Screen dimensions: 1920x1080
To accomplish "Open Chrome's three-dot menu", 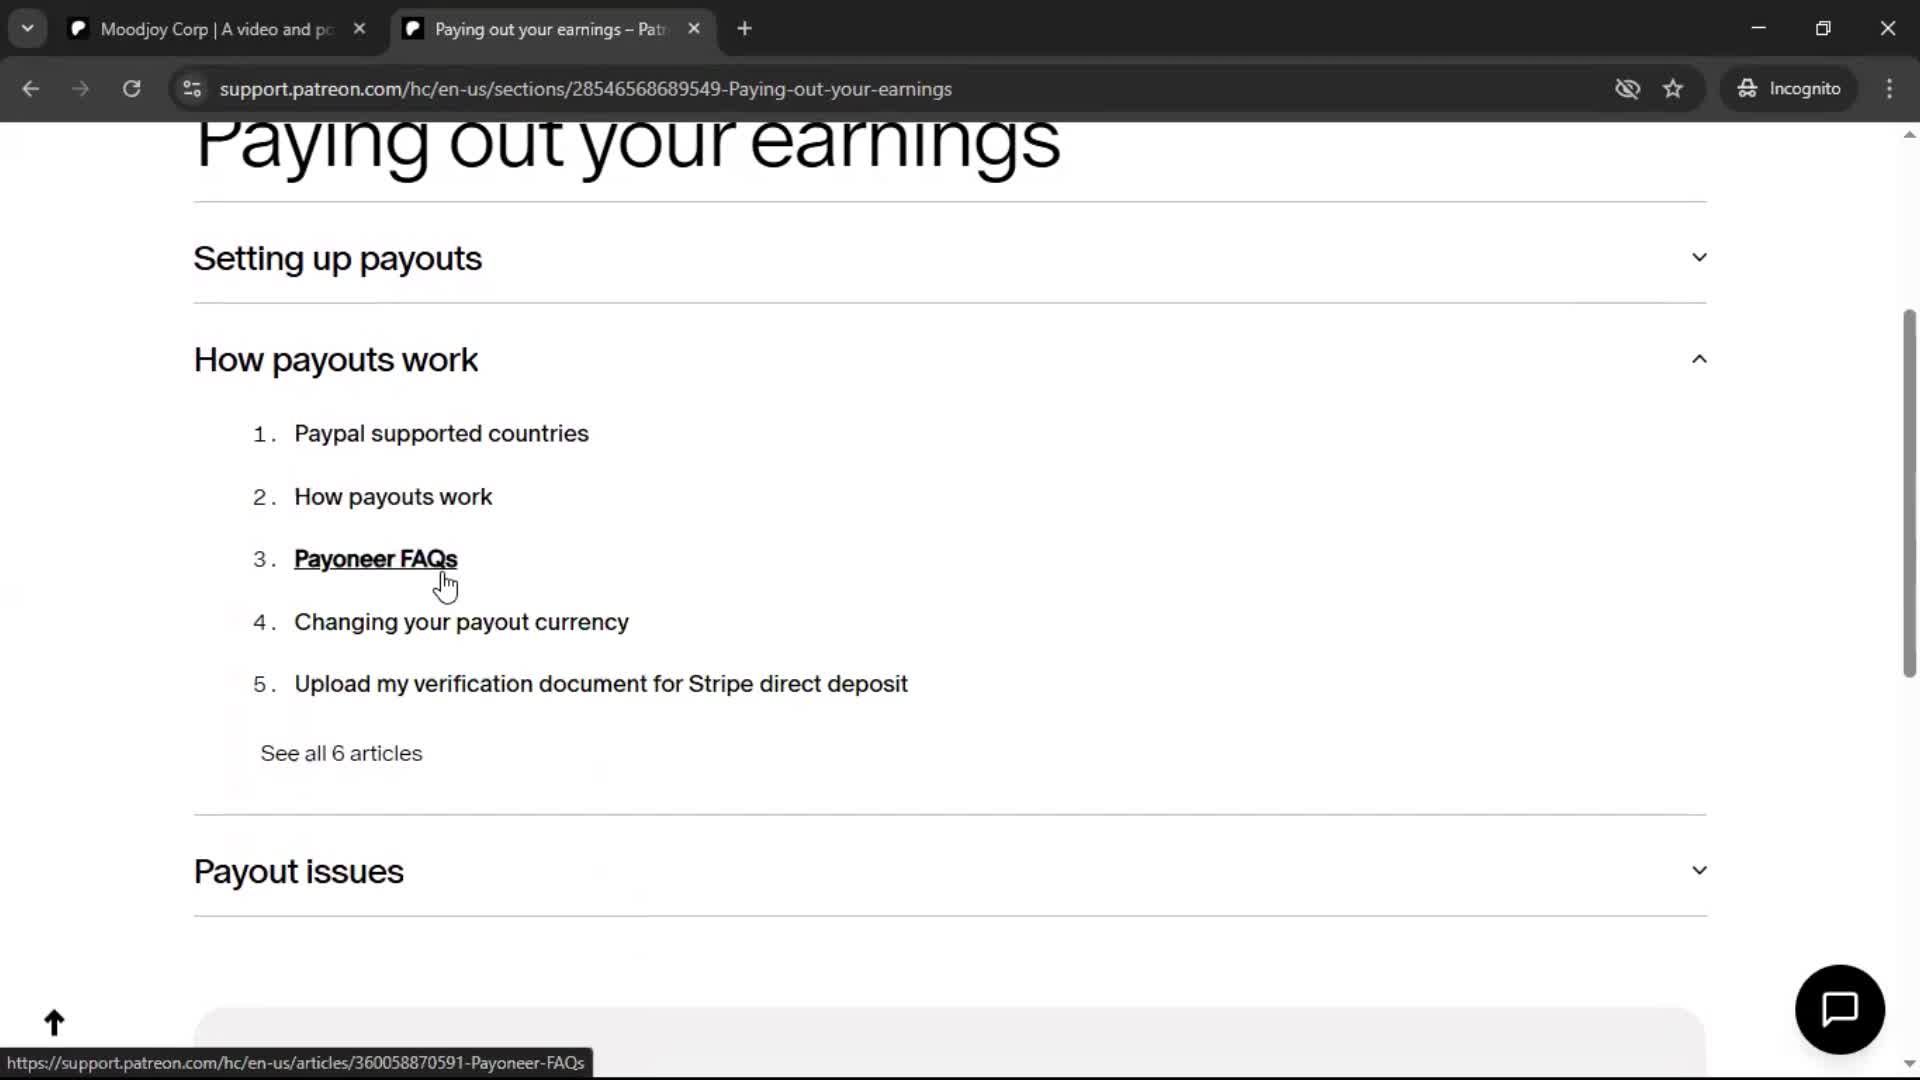I will point(1889,89).
